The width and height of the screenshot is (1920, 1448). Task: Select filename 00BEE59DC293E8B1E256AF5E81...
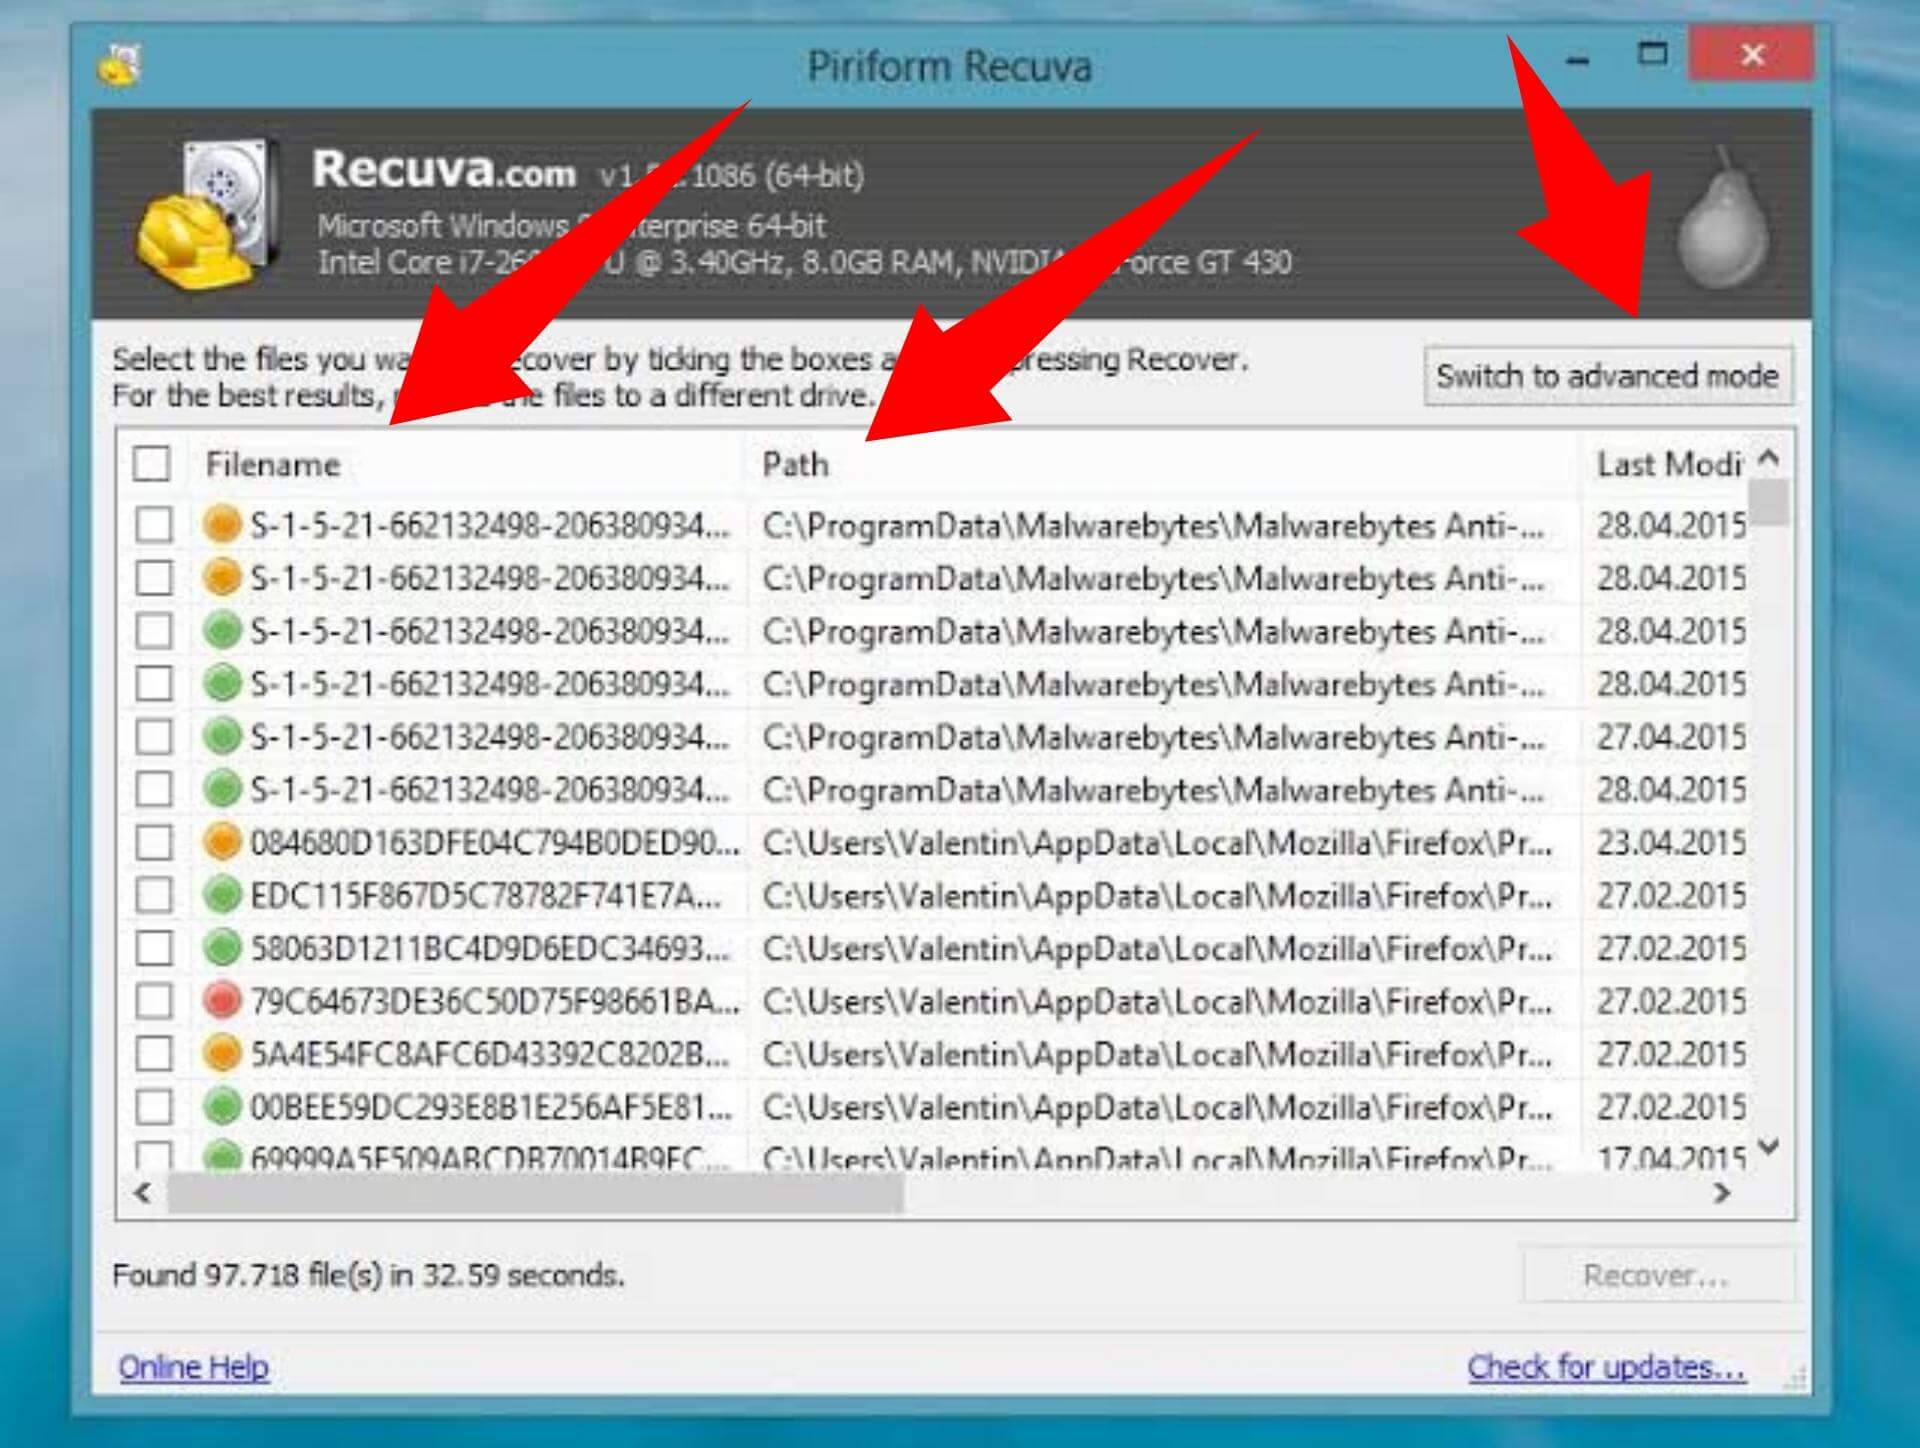click(x=491, y=1108)
